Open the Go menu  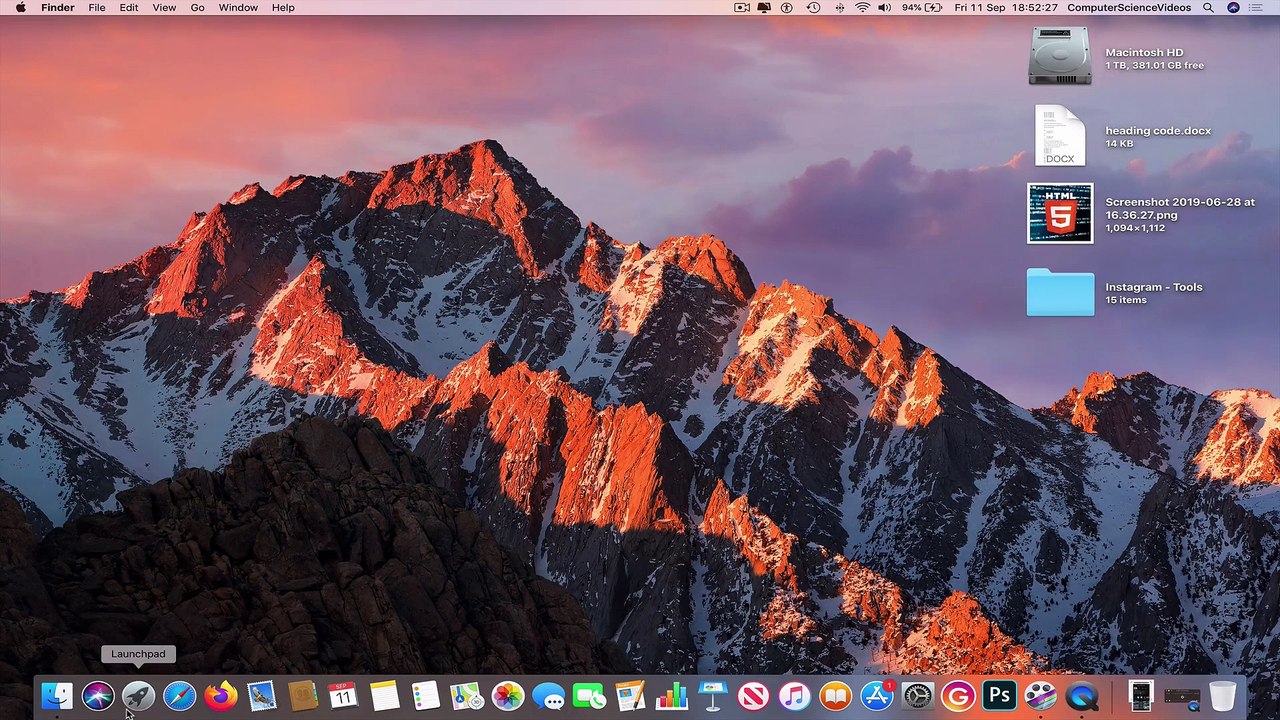pyautogui.click(x=198, y=8)
